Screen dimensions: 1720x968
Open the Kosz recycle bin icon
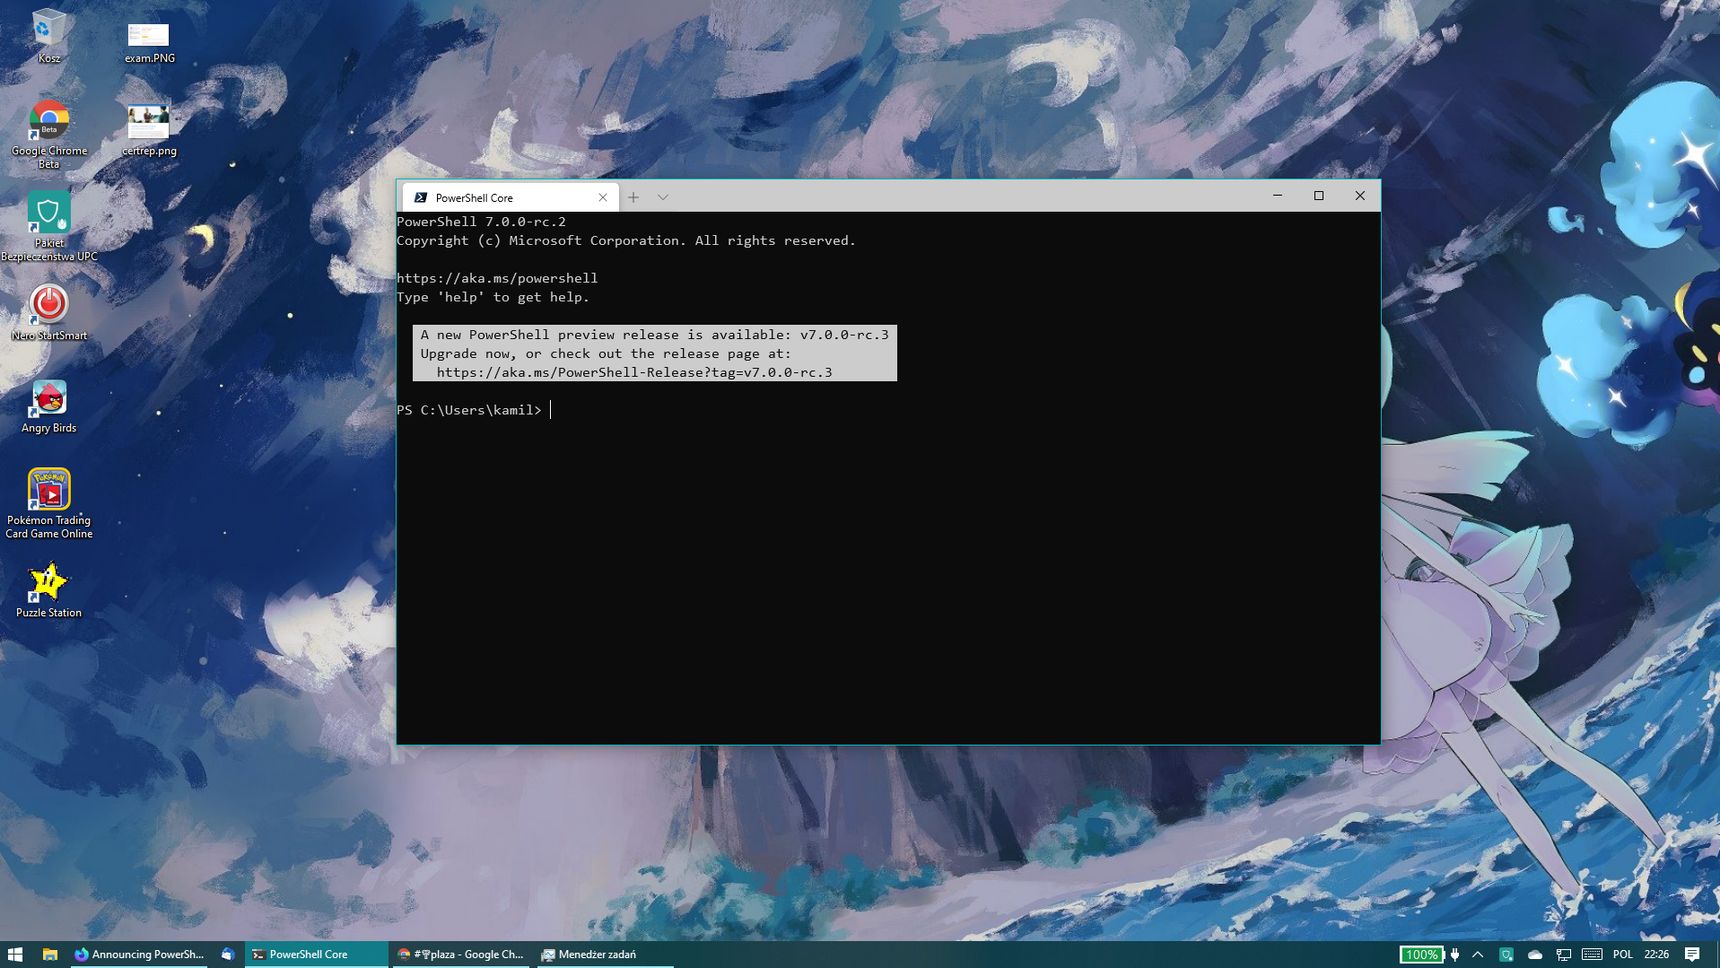pos(48,36)
